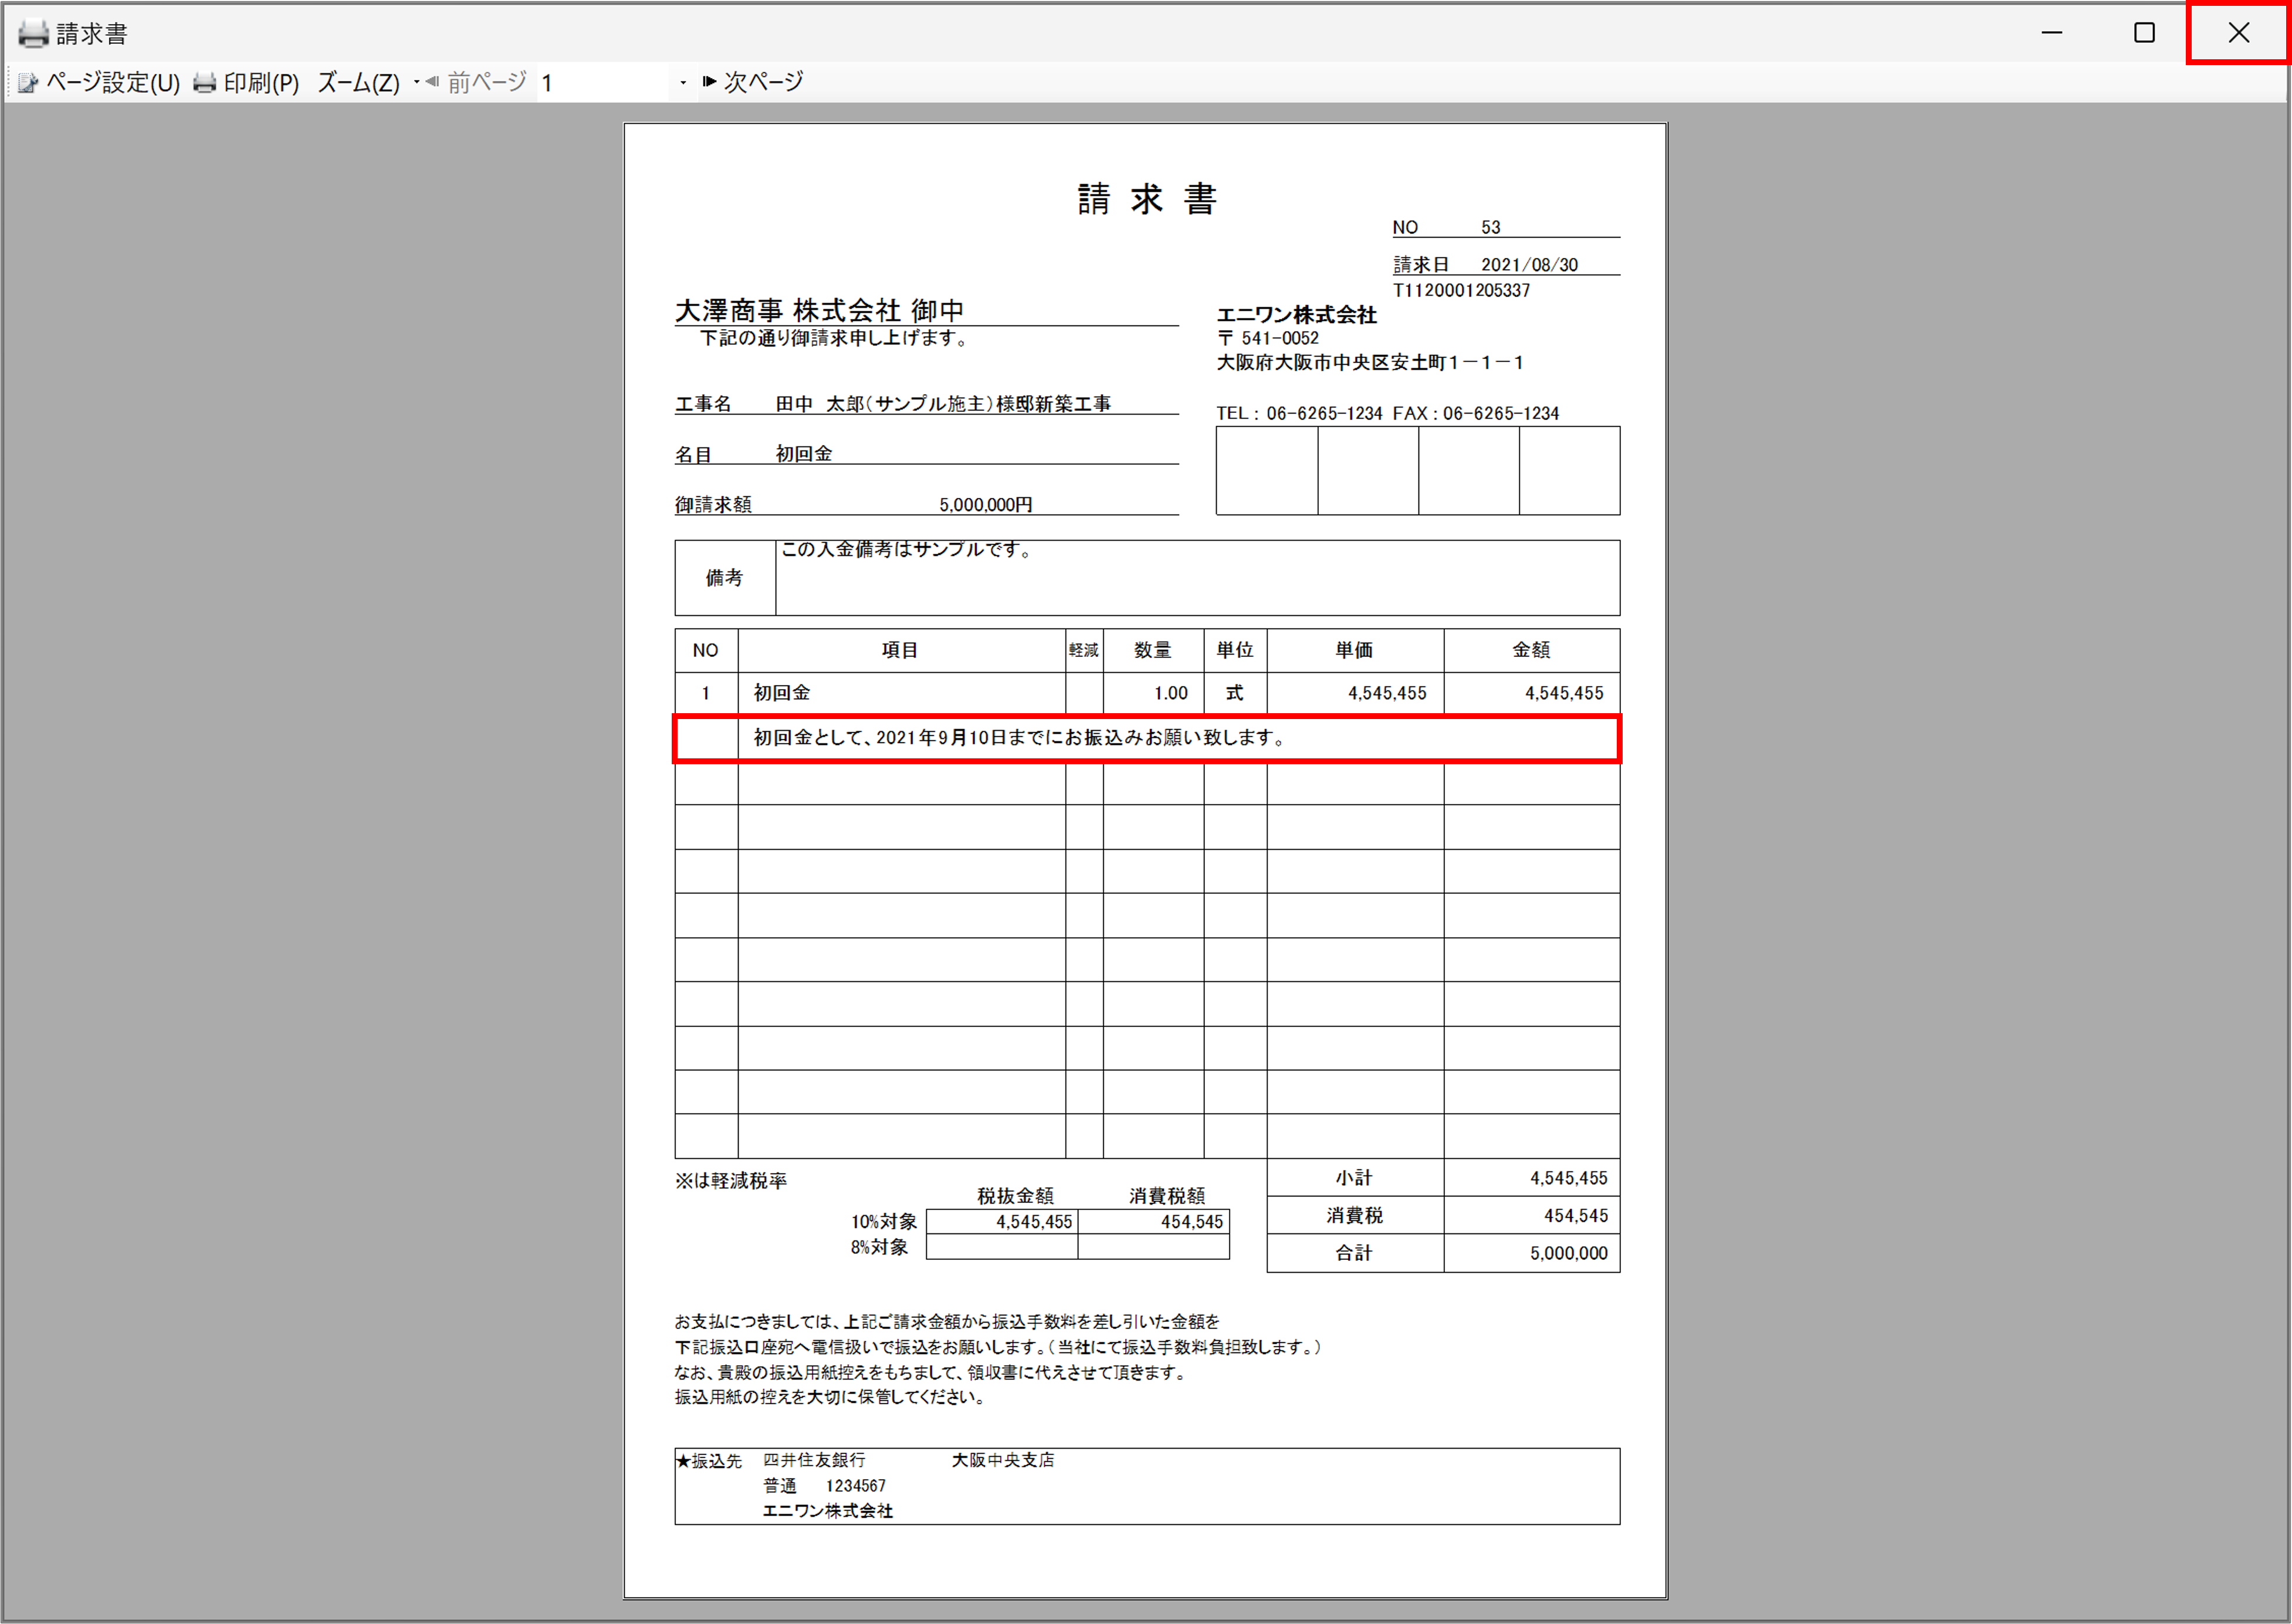Expand the page number dropdown arrow

683,83
